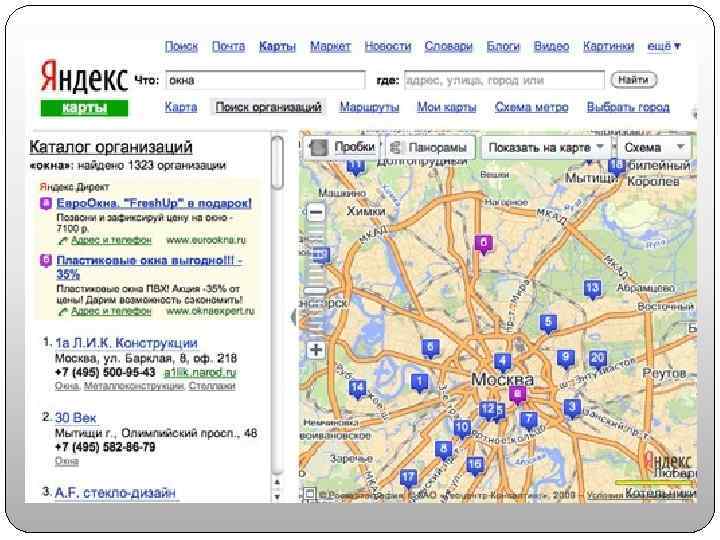Switch to the Мои карты tab

[x=446, y=107]
